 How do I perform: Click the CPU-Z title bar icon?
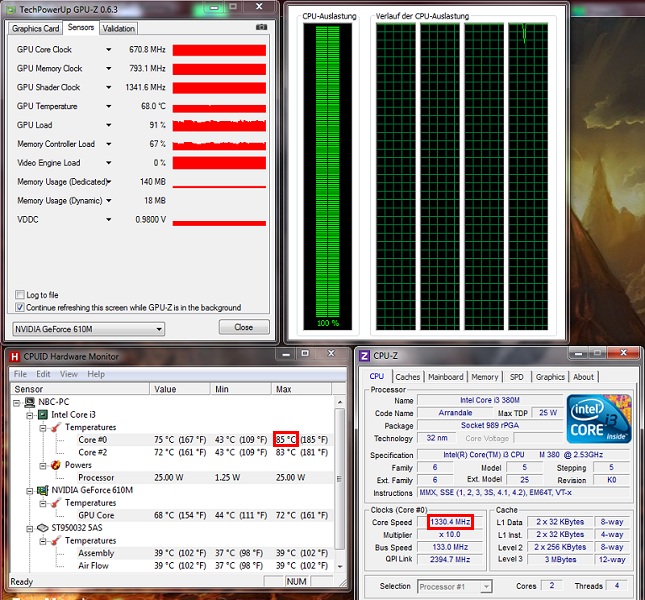(364, 356)
